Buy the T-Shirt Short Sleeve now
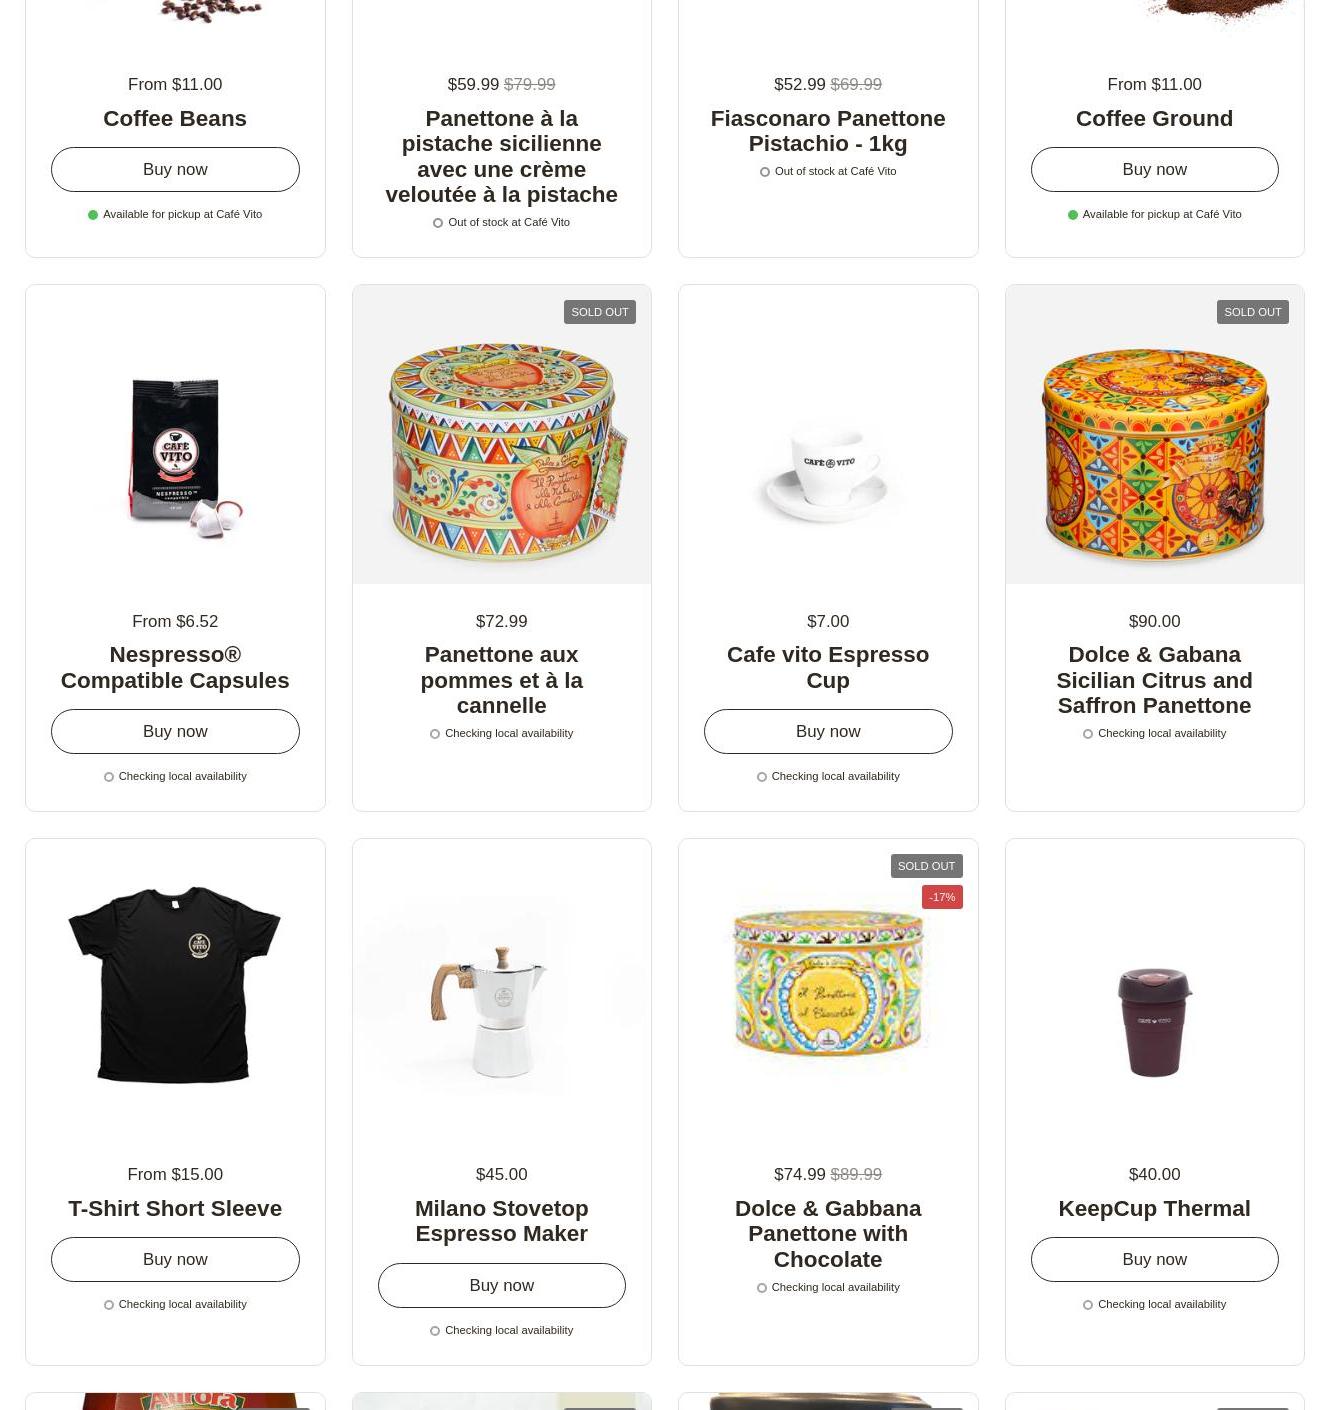This screenshot has width=1330, height=1410. coord(175,1259)
